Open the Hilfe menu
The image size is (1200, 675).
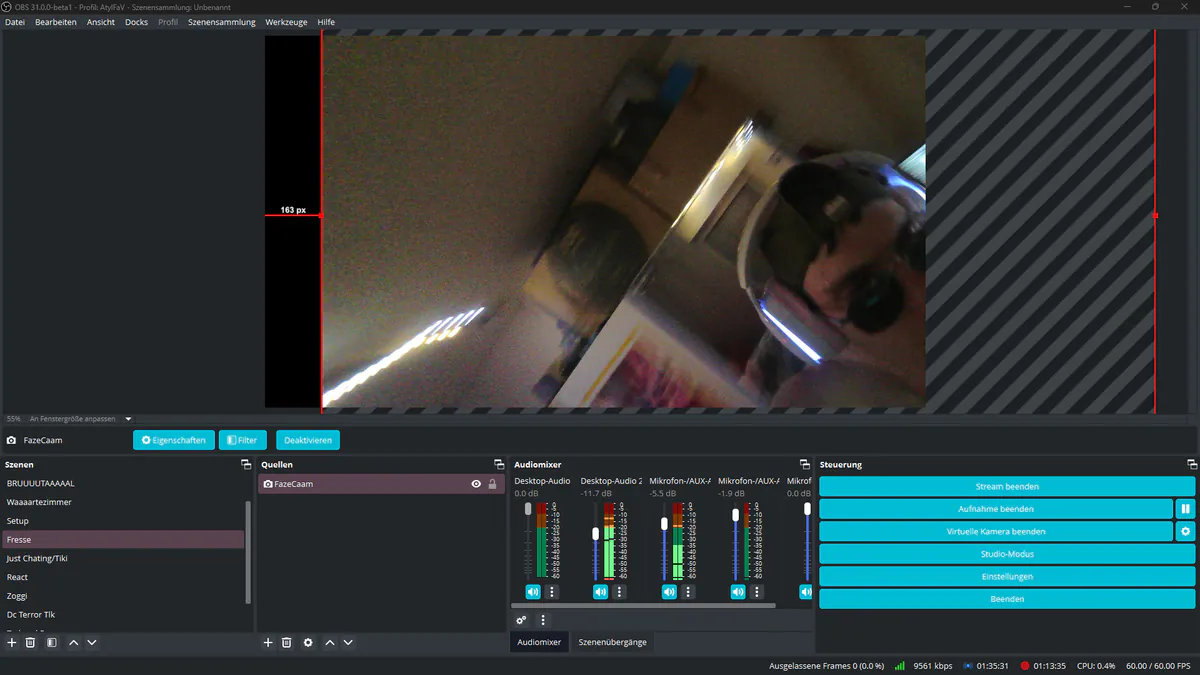point(326,22)
